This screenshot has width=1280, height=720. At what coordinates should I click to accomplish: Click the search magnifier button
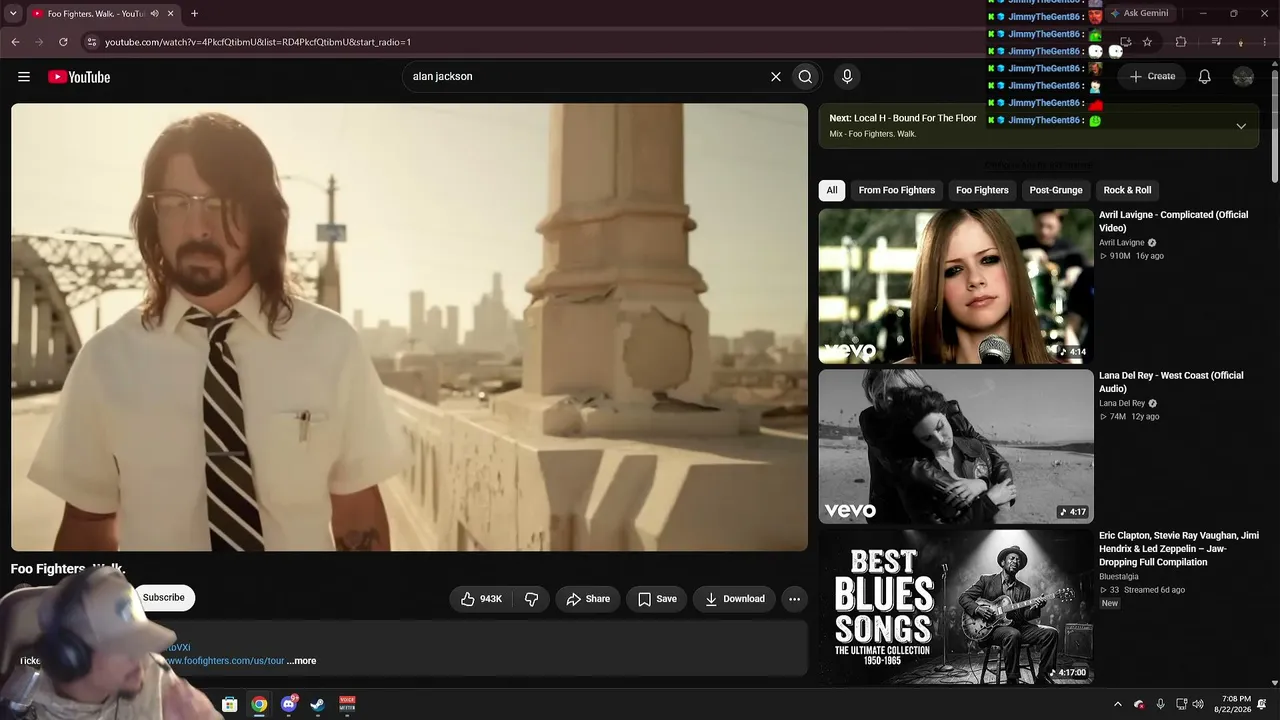805,77
